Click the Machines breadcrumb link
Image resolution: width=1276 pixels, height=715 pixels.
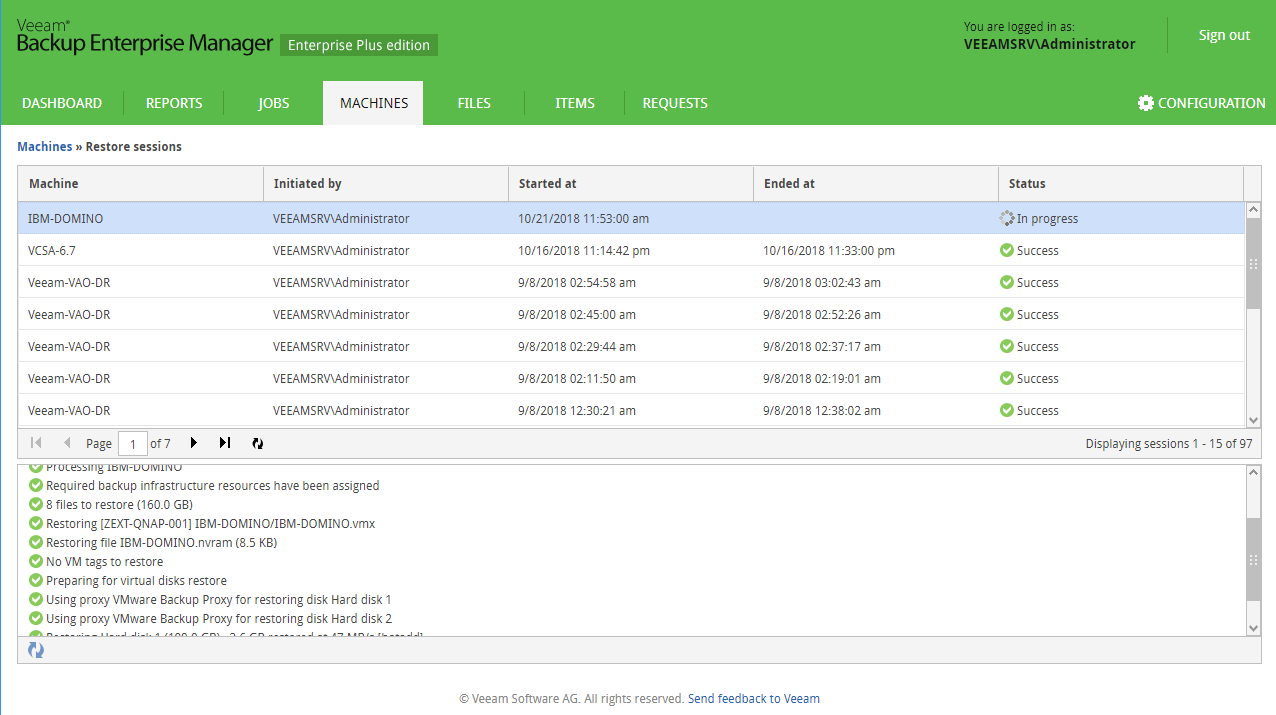point(45,146)
